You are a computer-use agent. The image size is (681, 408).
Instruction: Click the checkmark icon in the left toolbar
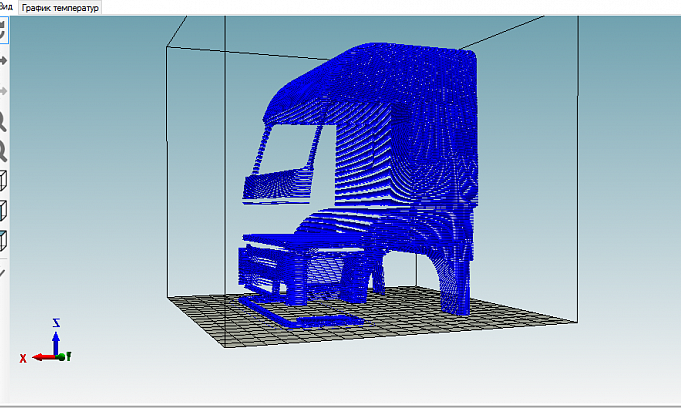(x=2, y=273)
